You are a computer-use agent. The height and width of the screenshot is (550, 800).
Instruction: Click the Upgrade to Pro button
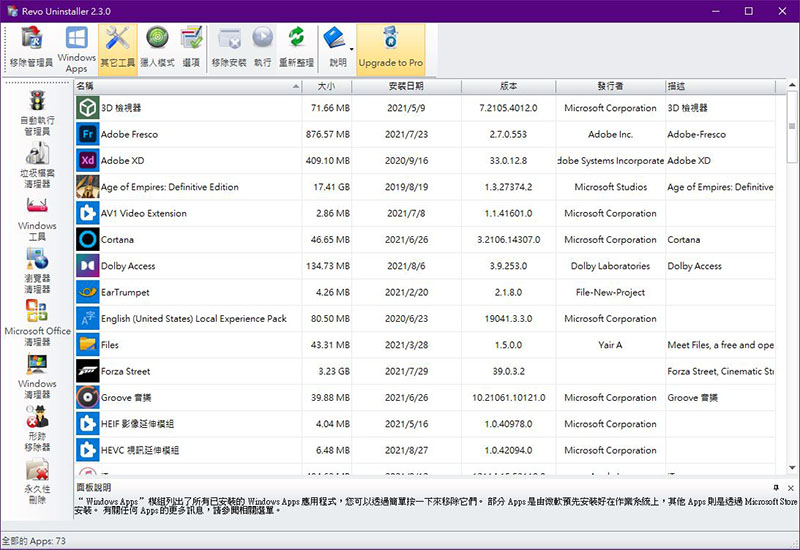(x=391, y=48)
